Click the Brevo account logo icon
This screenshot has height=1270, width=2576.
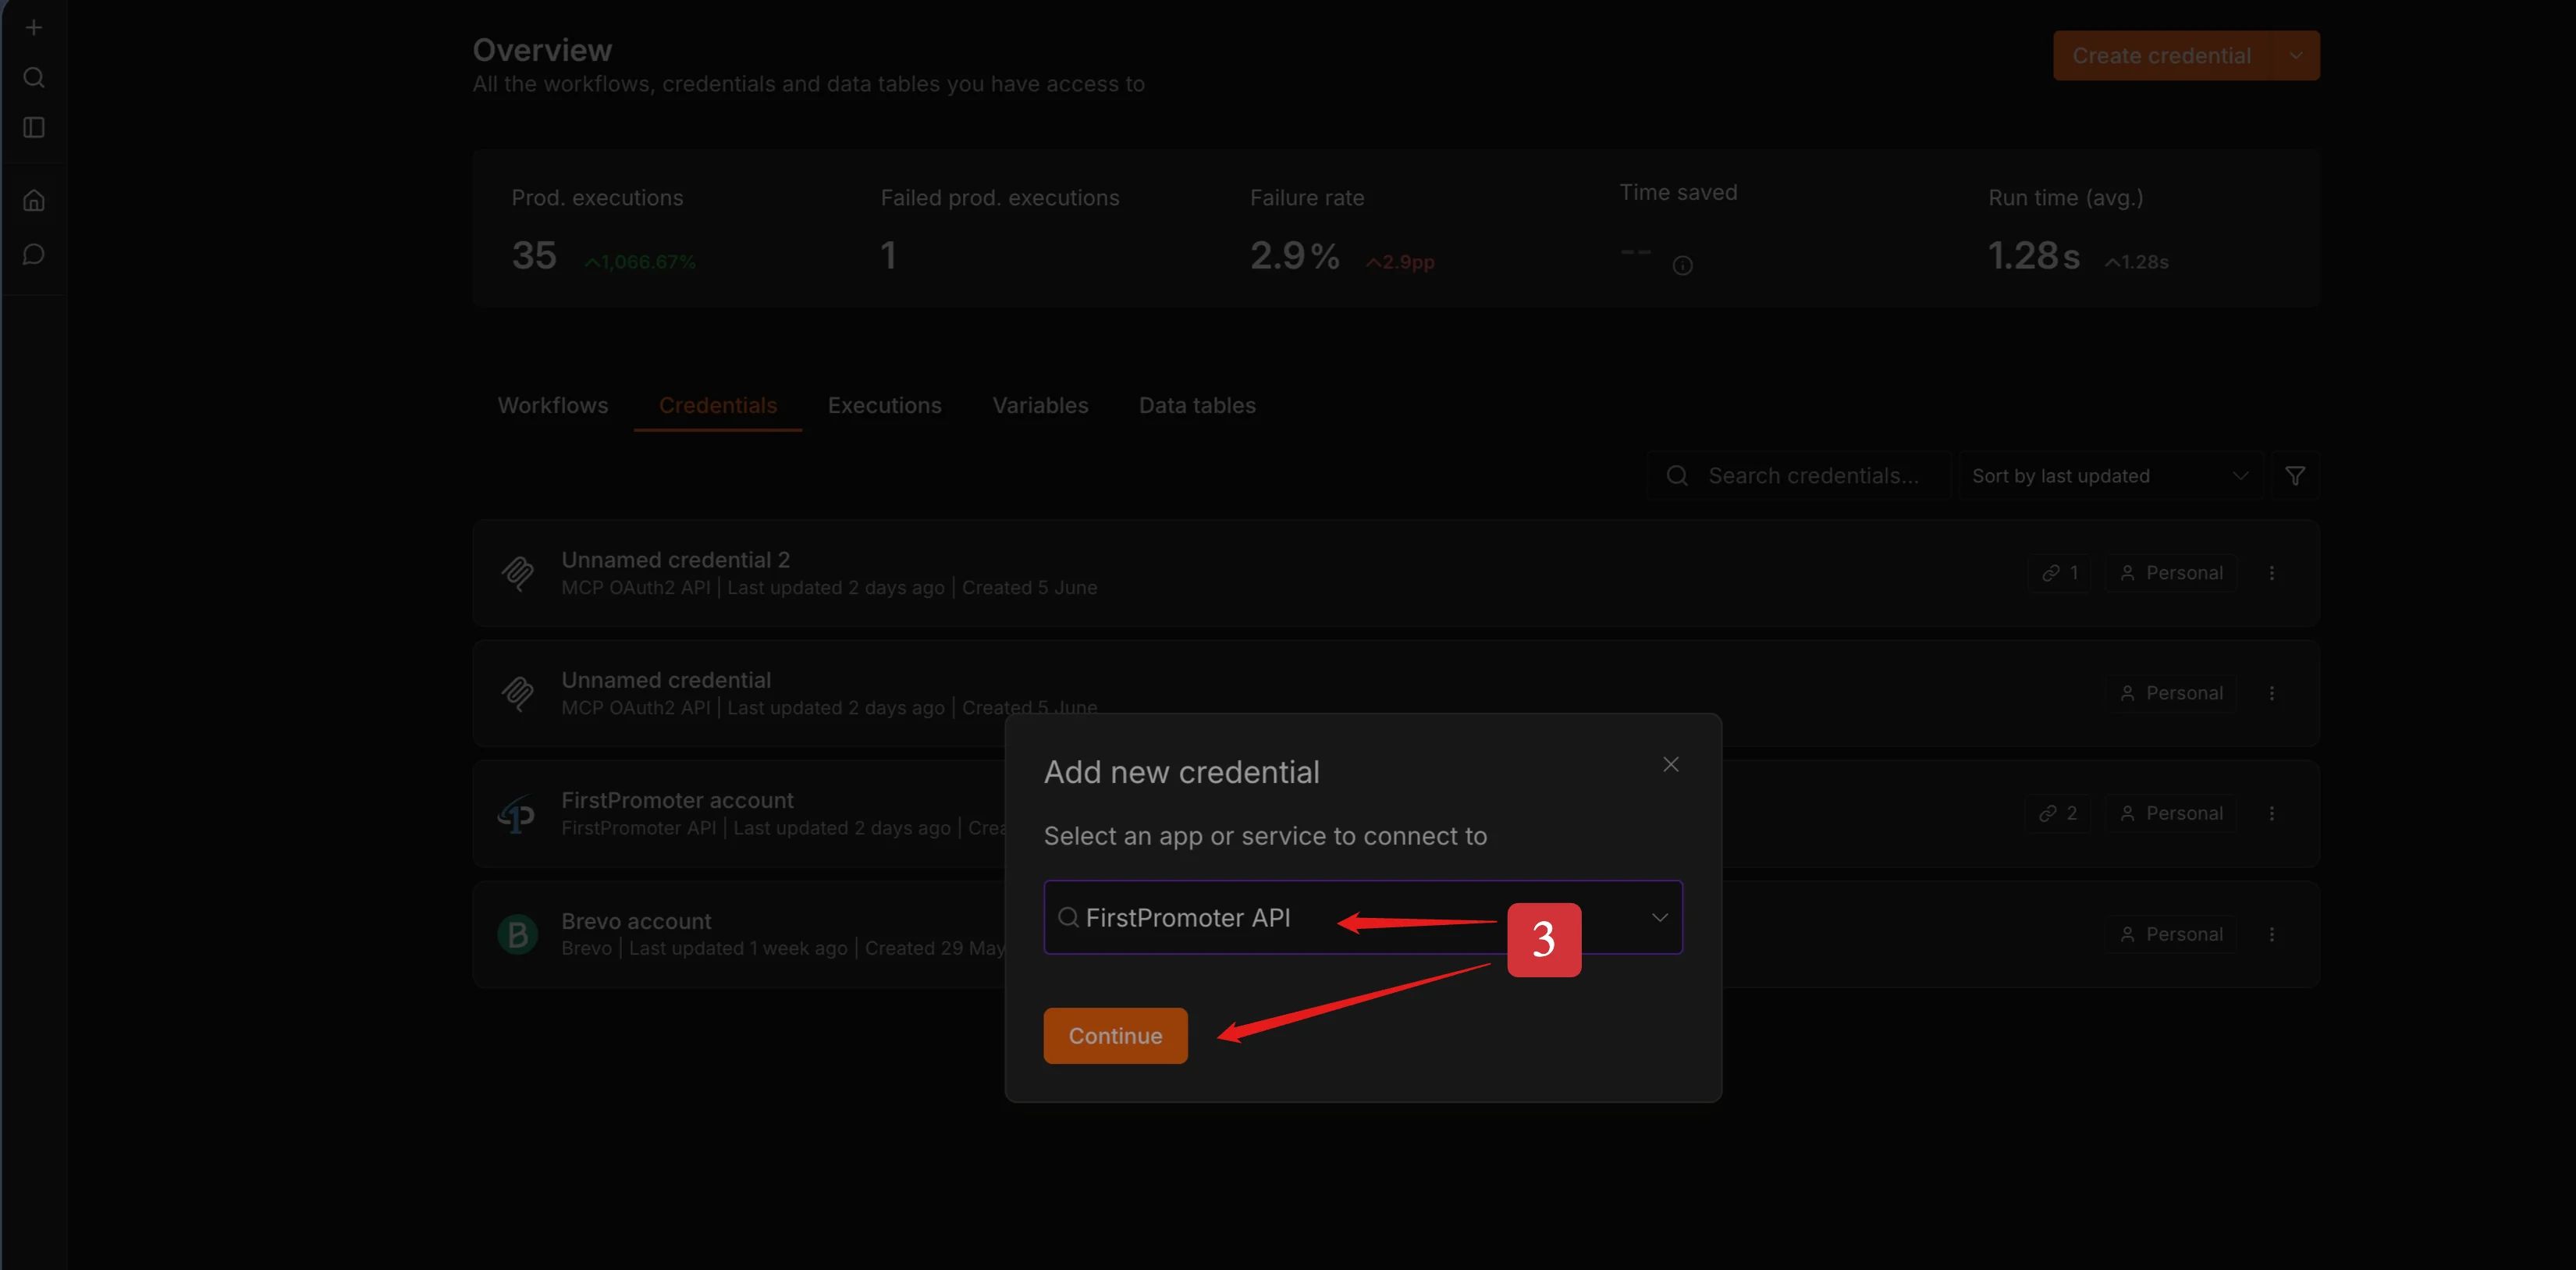coord(517,934)
